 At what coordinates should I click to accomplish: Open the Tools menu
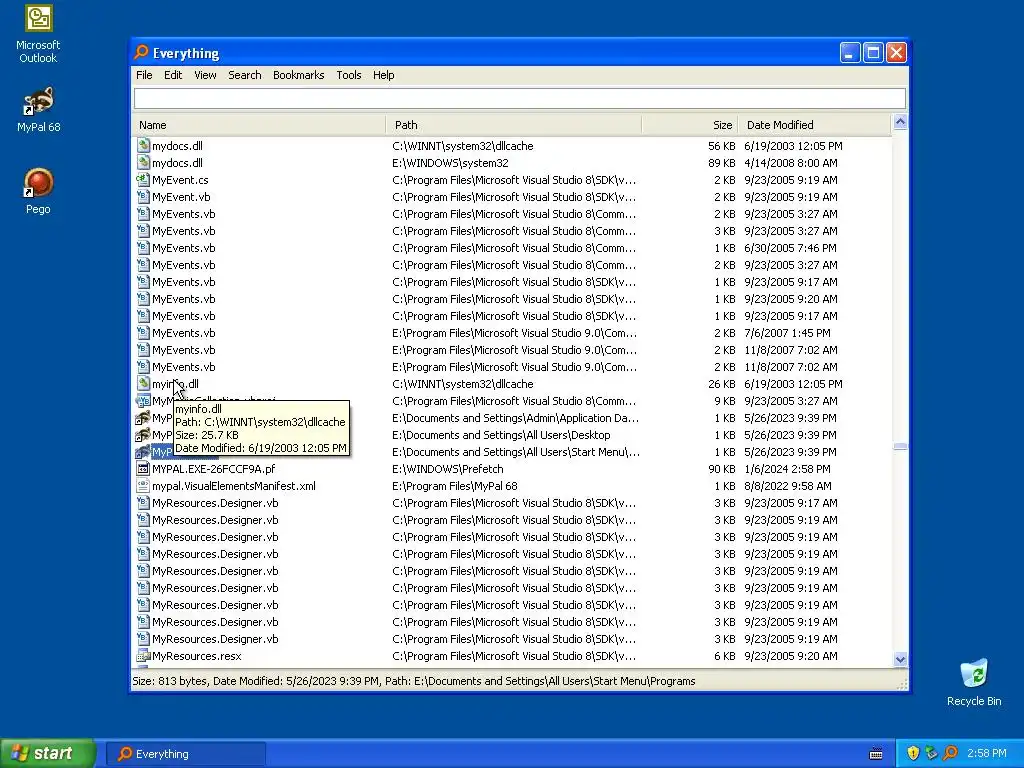349,75
